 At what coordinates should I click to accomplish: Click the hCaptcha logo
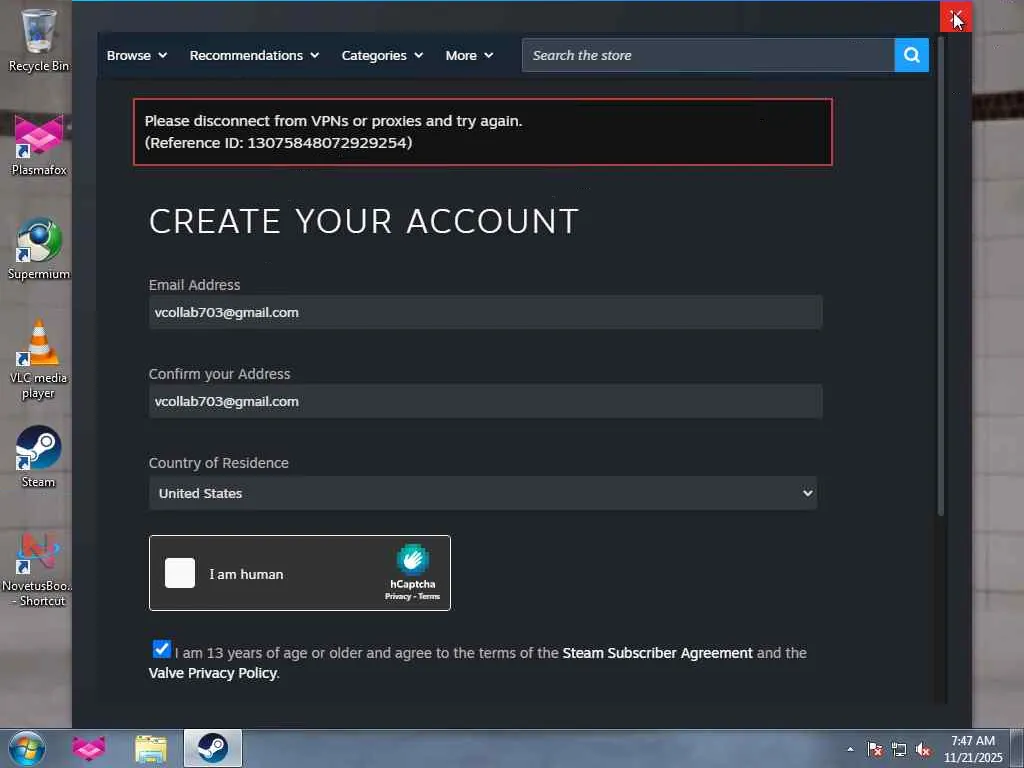tap(413, 559)
